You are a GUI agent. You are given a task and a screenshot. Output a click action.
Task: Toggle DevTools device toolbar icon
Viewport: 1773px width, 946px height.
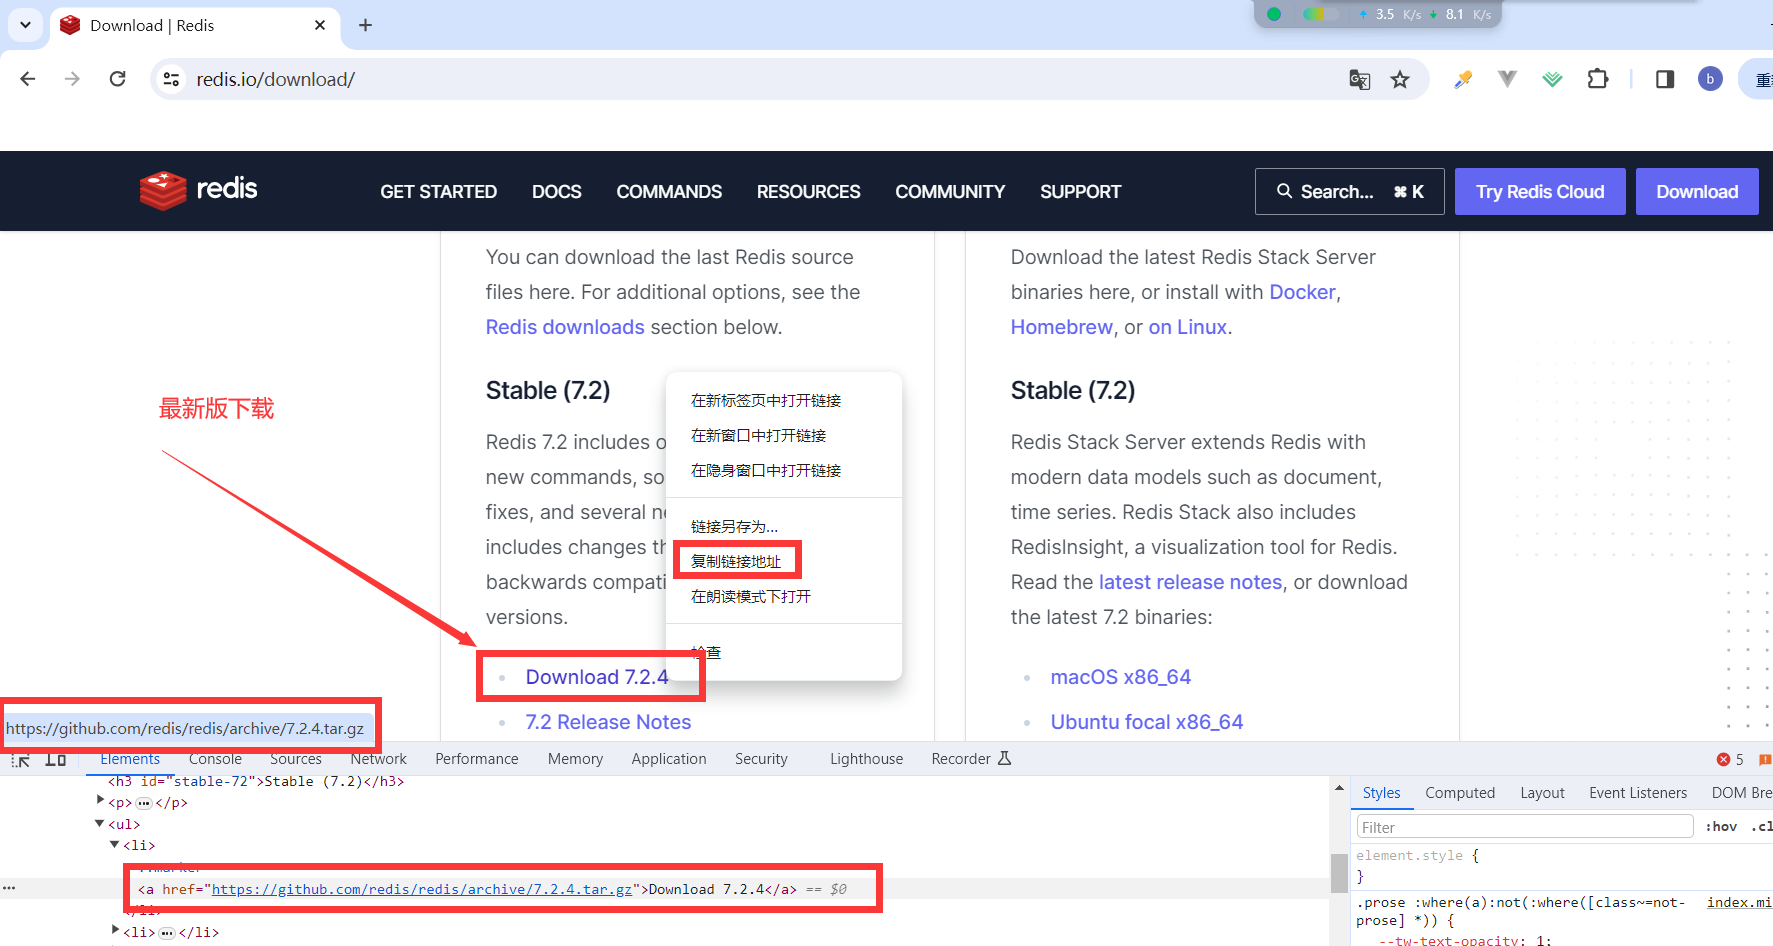click(56, 760)
